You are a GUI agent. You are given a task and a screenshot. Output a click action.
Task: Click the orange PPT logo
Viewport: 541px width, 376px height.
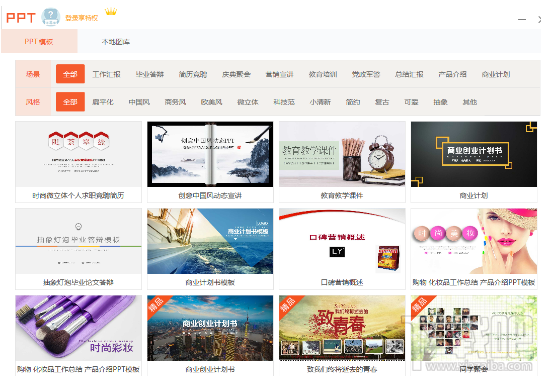(x=21, y=18)
